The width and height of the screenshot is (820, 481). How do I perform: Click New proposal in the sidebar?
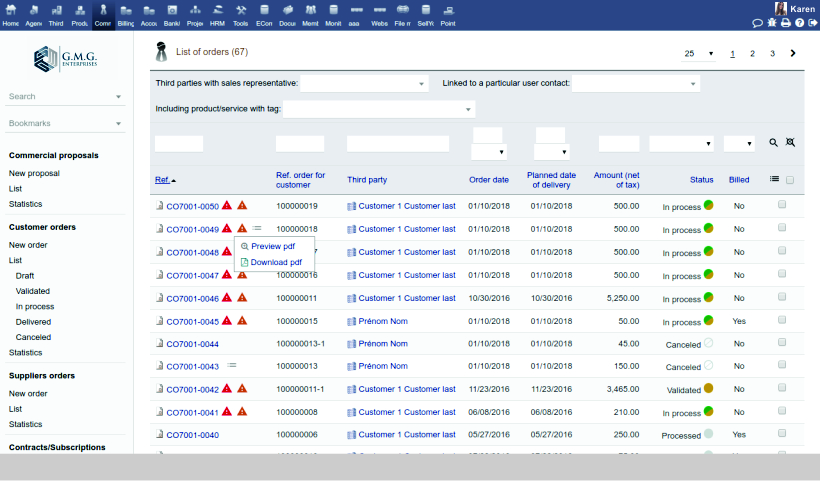[x=34, y=173]
